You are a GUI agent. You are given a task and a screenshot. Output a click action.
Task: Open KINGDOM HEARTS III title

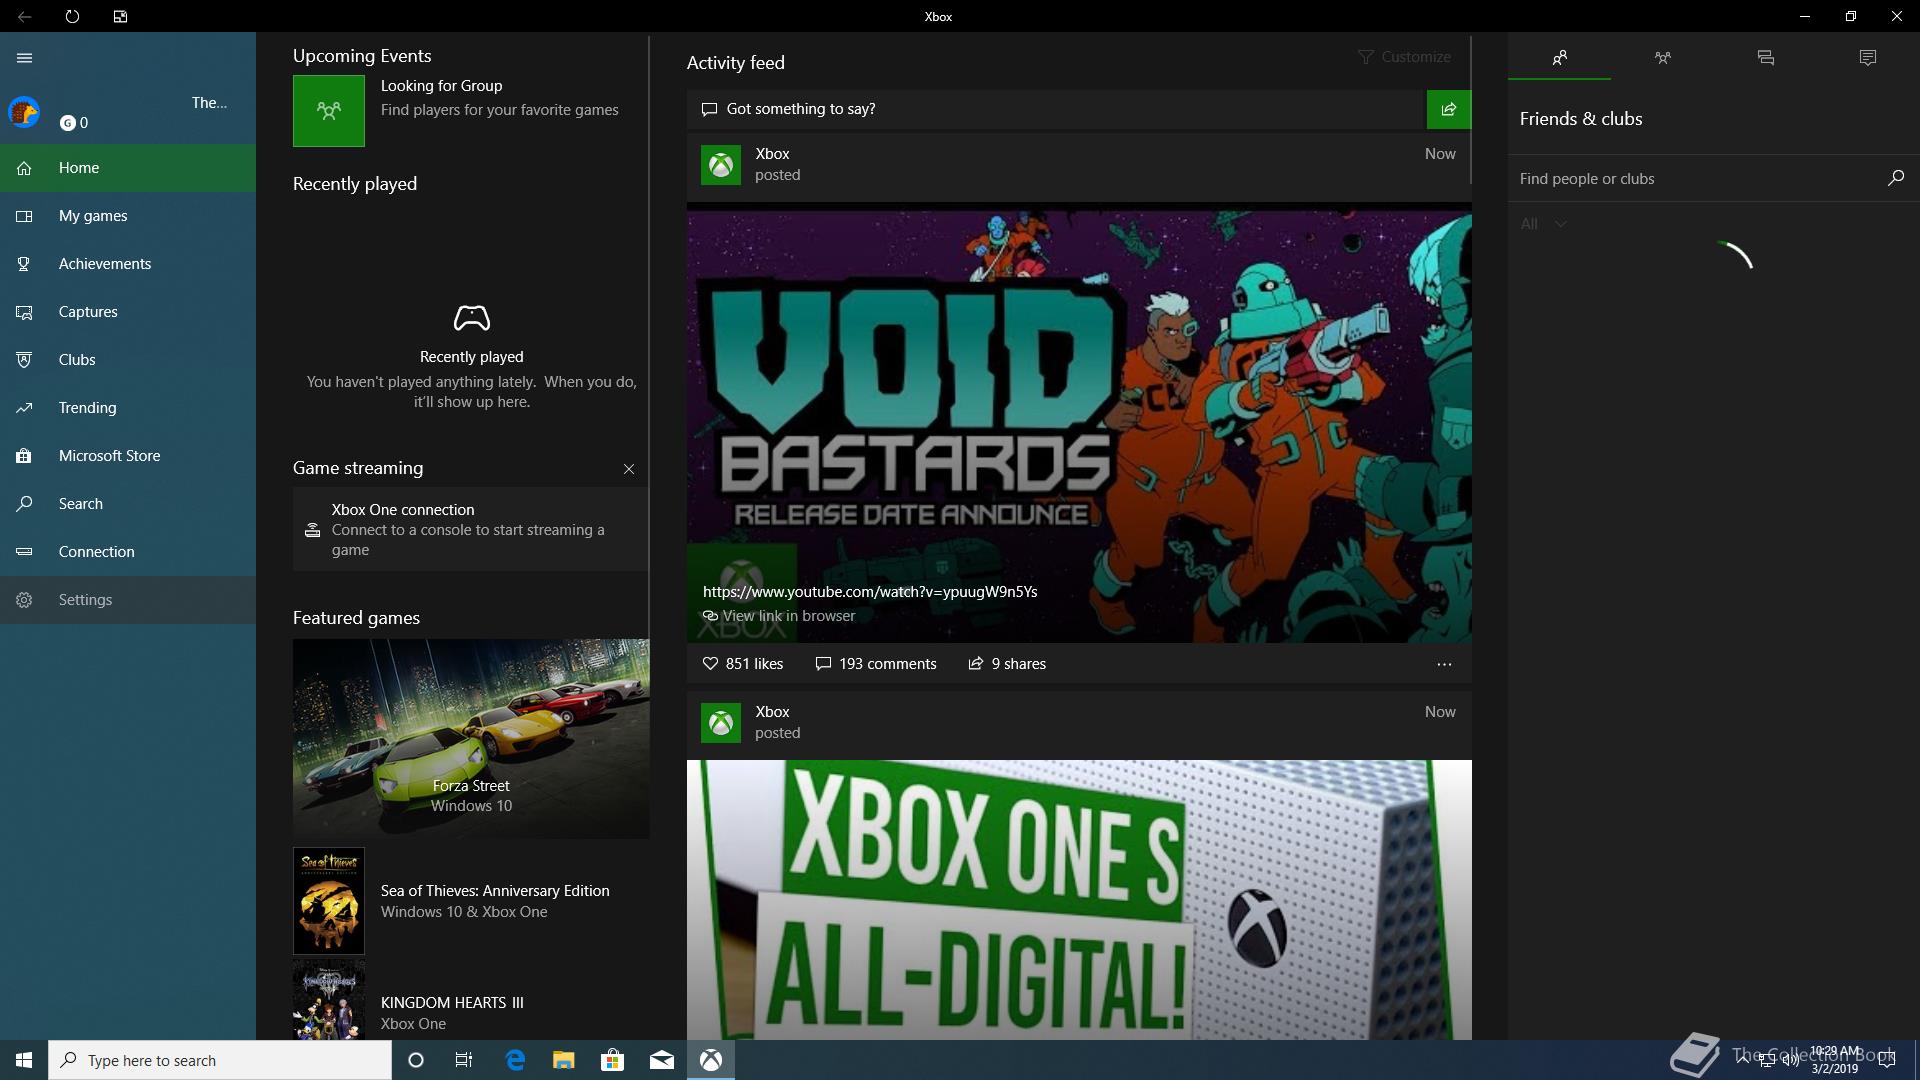pos(452,1003)
